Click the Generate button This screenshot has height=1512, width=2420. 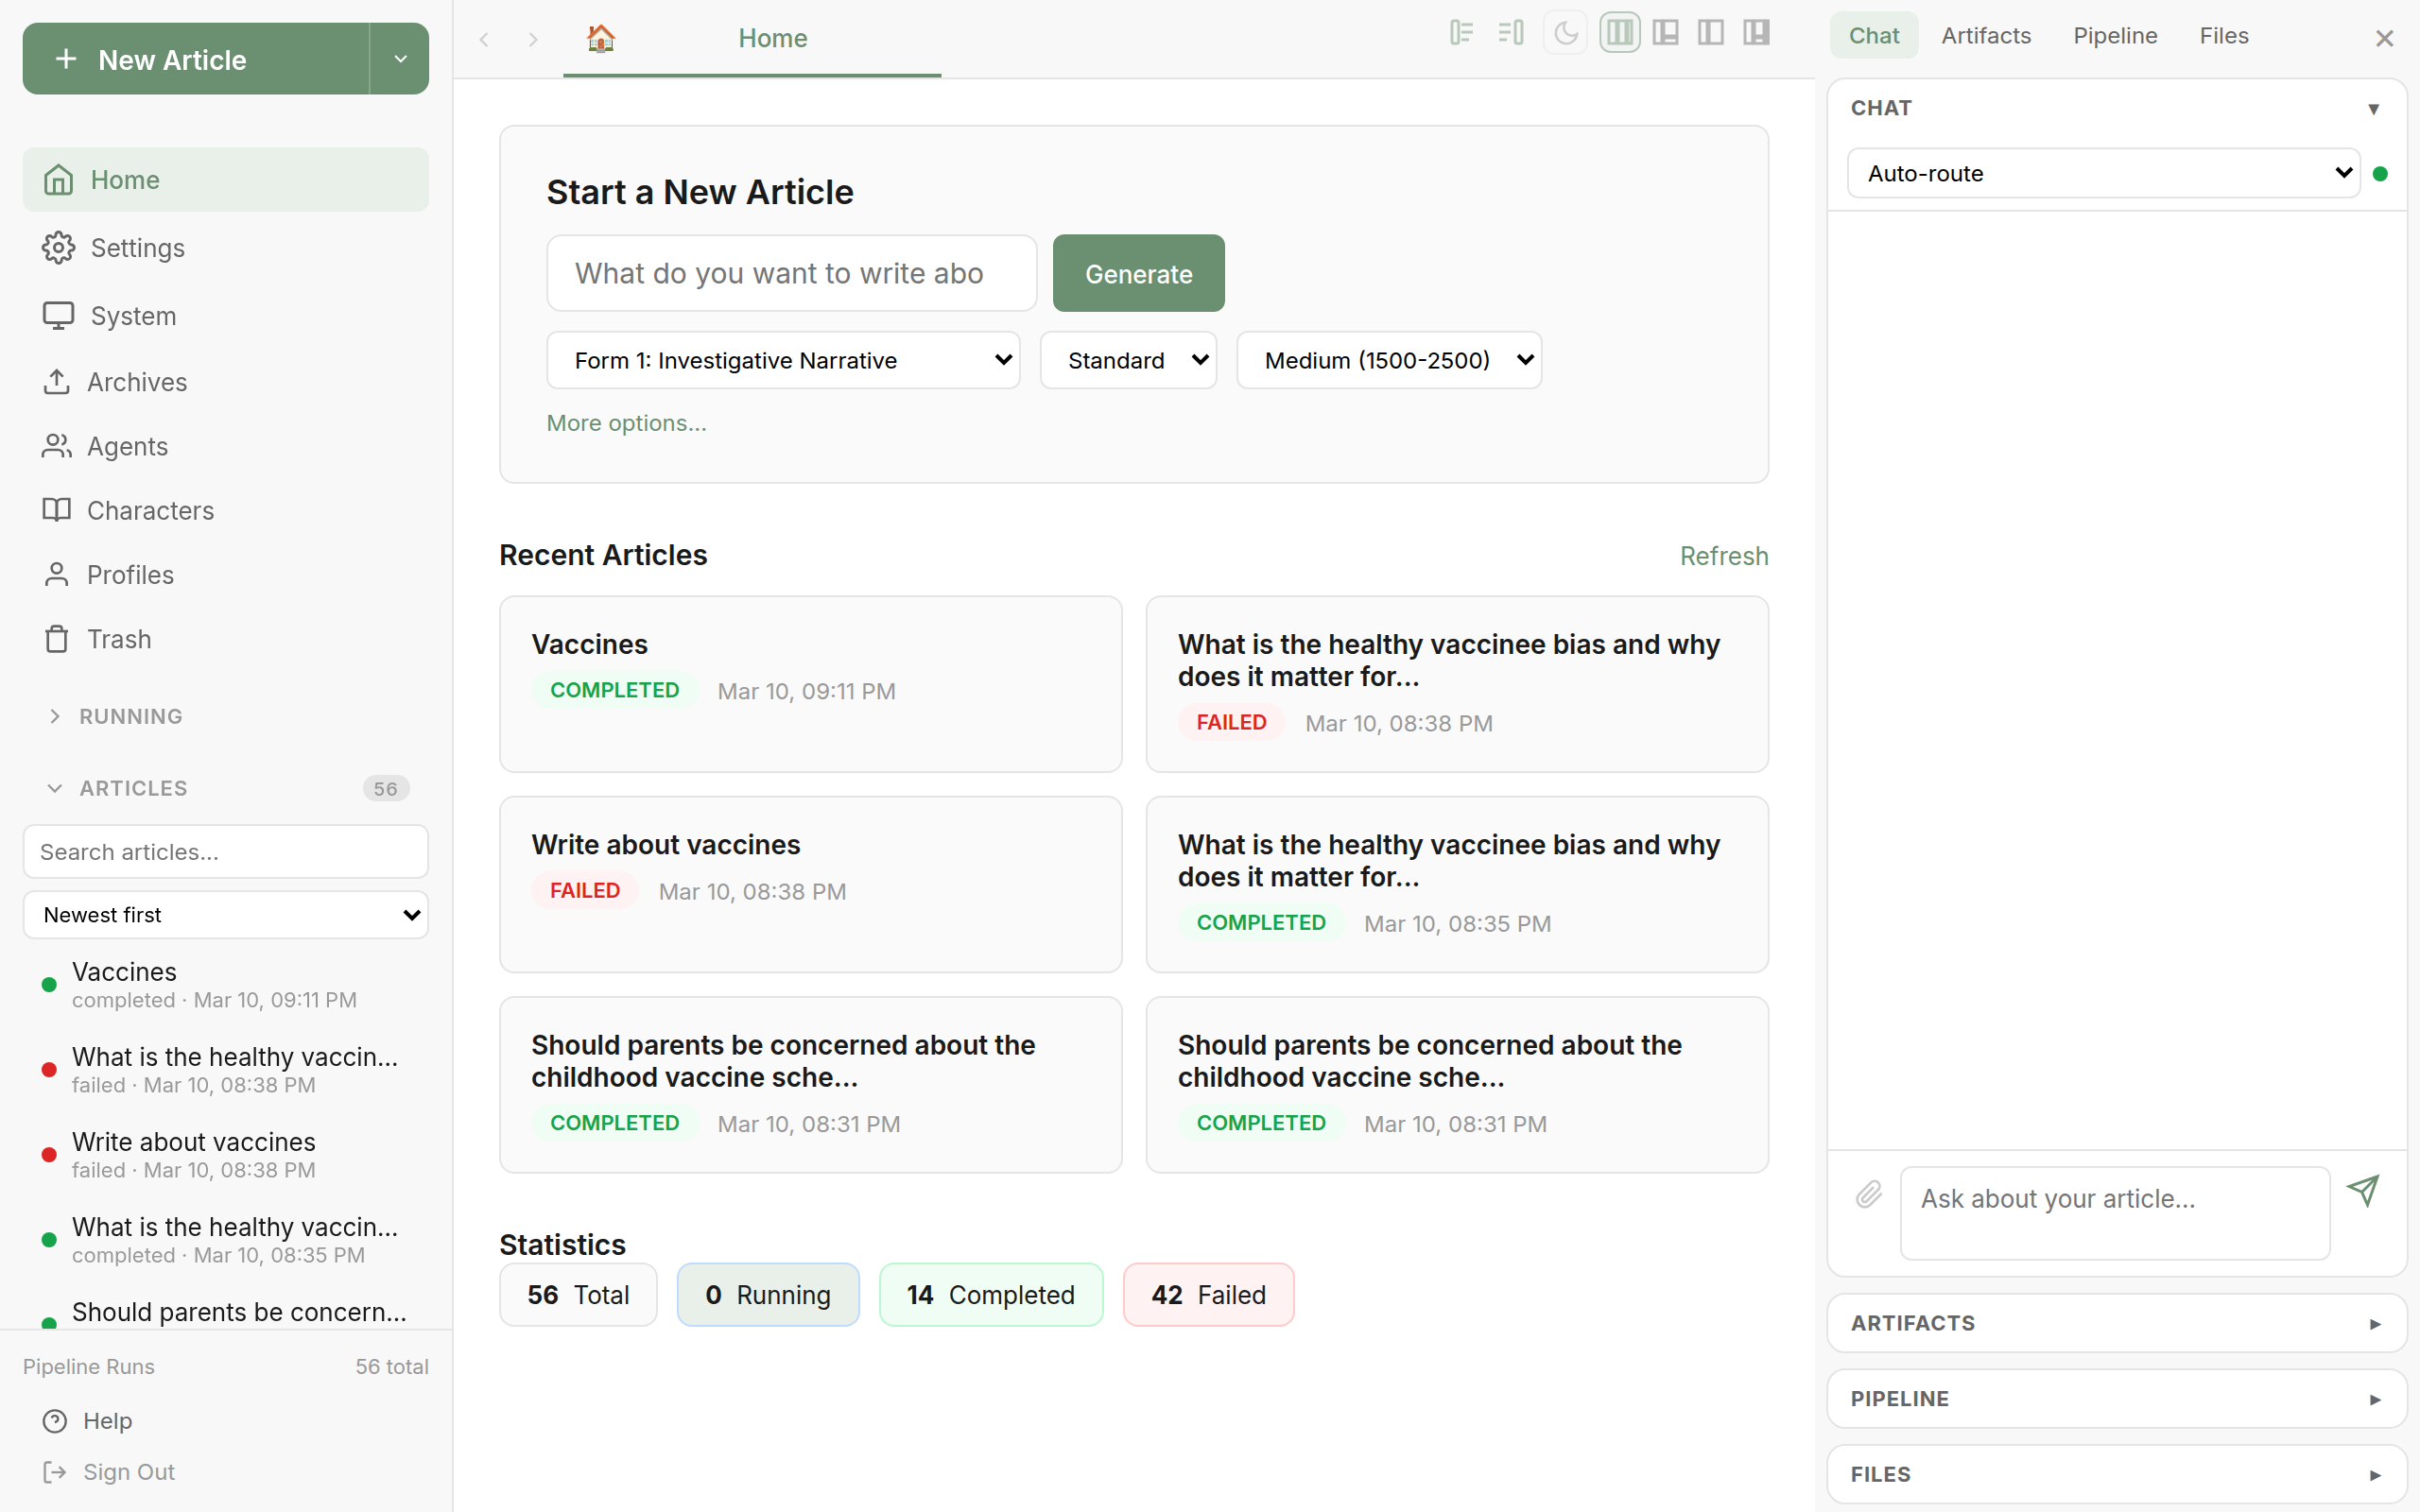(x=1137, y=273)
